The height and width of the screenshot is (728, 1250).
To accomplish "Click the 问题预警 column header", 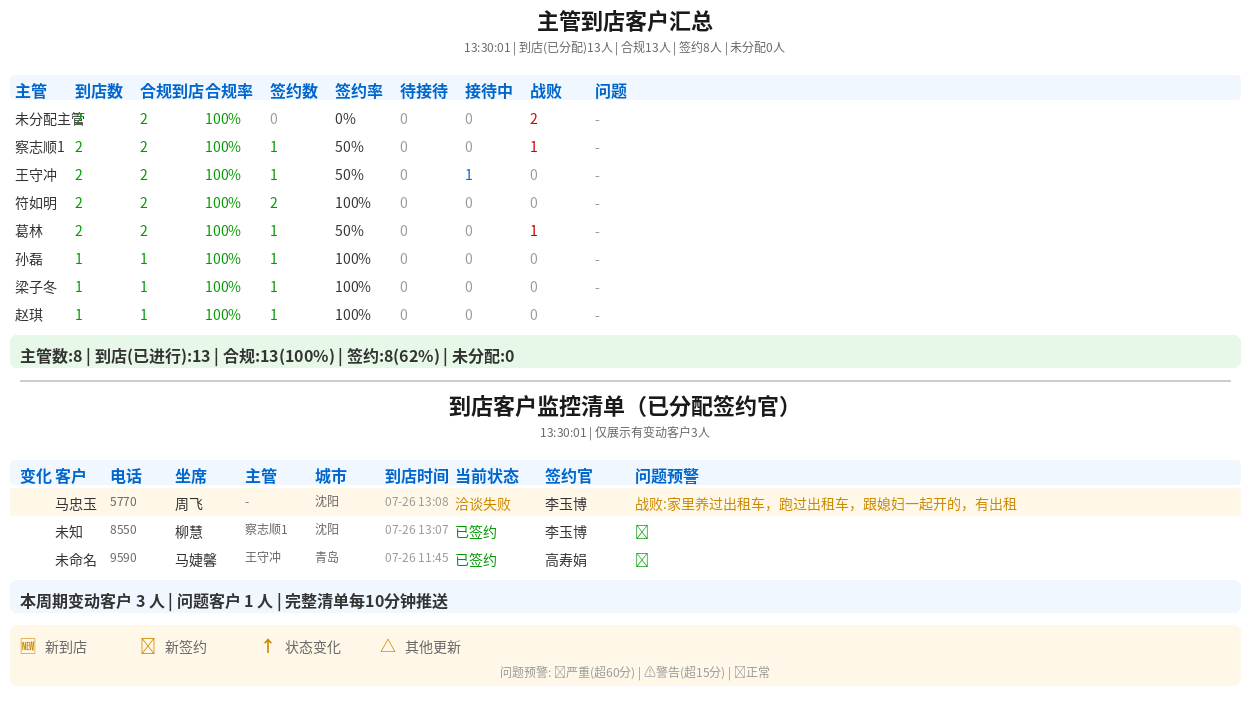I will pos(667,476).
